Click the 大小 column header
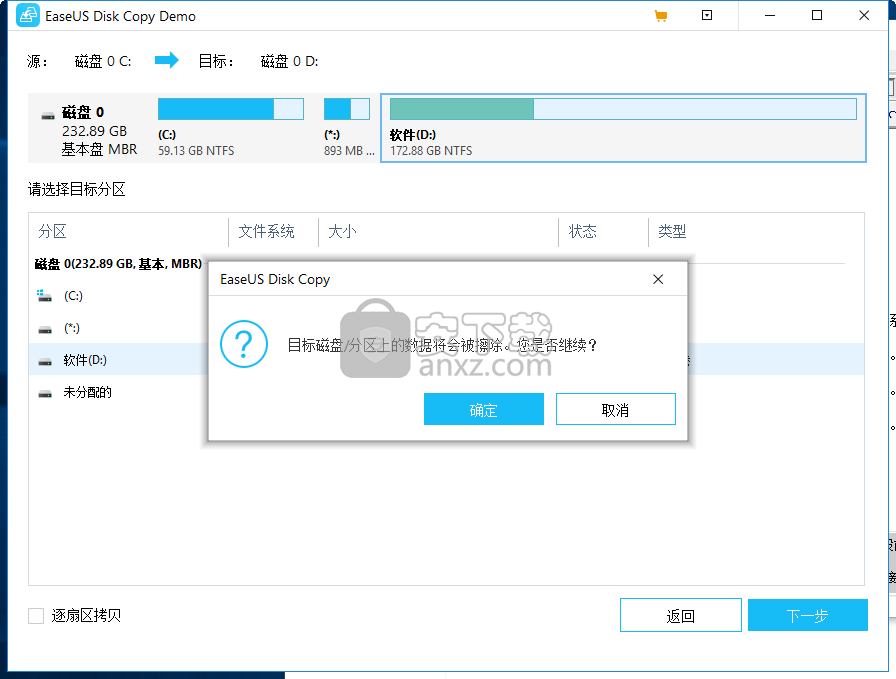Screen dimensions: 896x679 tap(342, 231)
